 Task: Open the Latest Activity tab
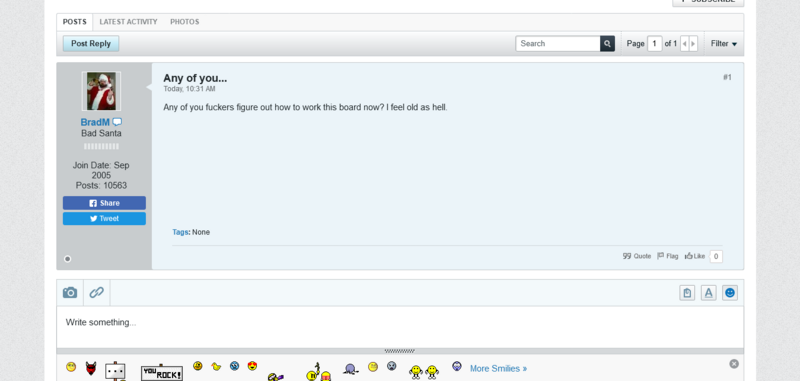click(128, 22)
